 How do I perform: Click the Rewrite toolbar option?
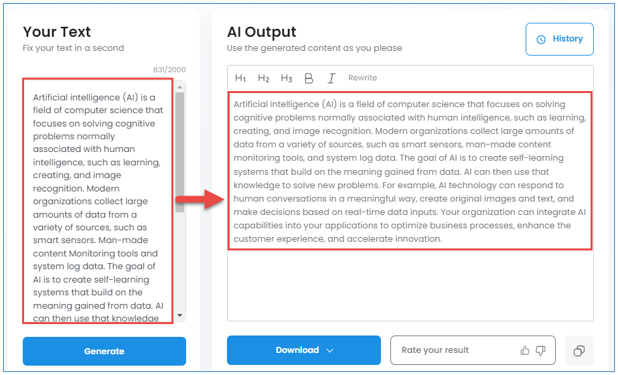click(x=363, y=78)
